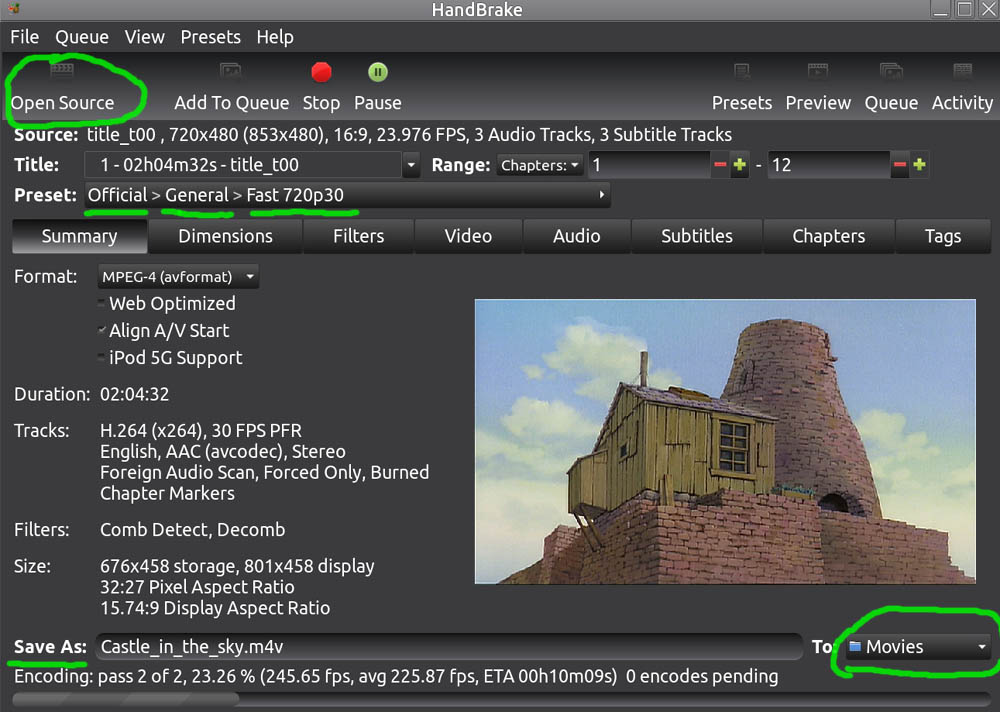Switch to the Filters tab
Screen dimensions: 1000x712
point(358,236)
